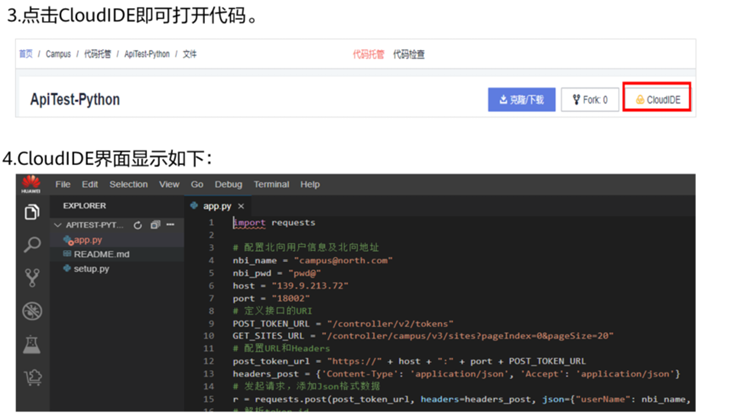730x417 pixels.
Task: Select README.md in file explorer
Action: click(101, 254)
